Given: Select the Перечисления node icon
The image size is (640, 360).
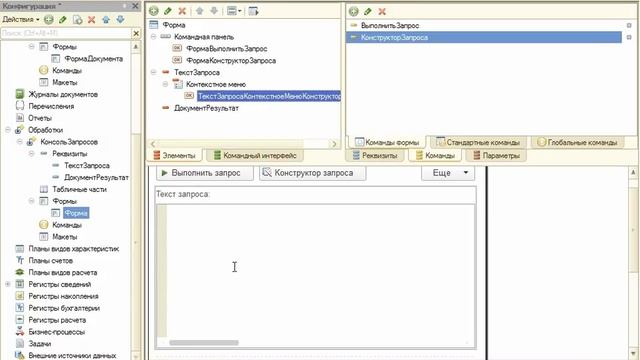Looking at the screenshot, I should pos(20,106).
